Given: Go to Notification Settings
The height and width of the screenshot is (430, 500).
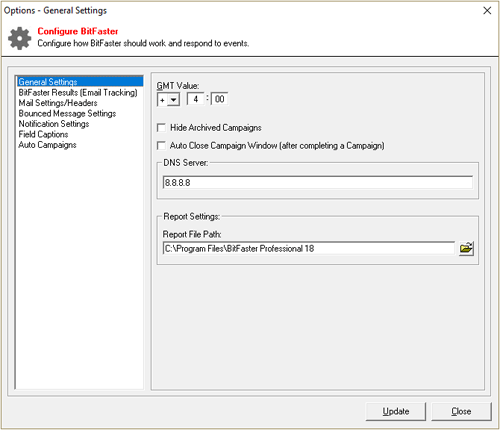Looking at the screenshot, I should click(54, 124).
